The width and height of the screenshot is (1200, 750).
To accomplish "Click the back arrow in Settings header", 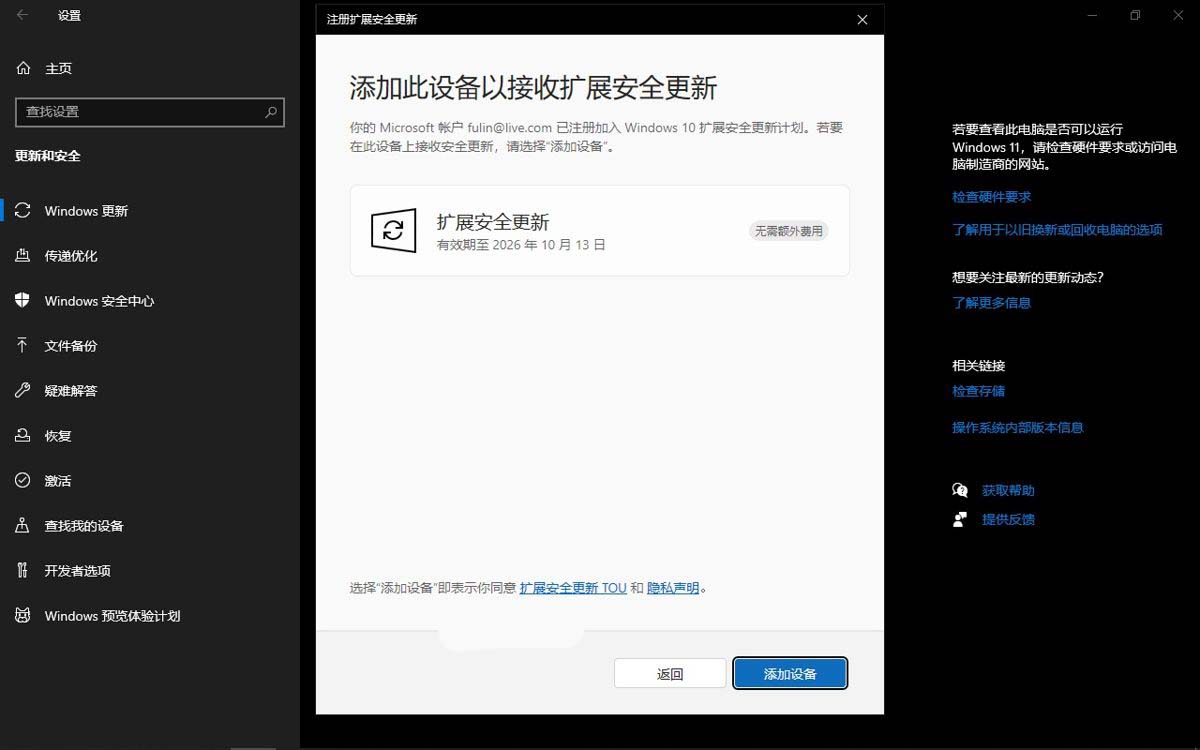I will coord(22,15).
